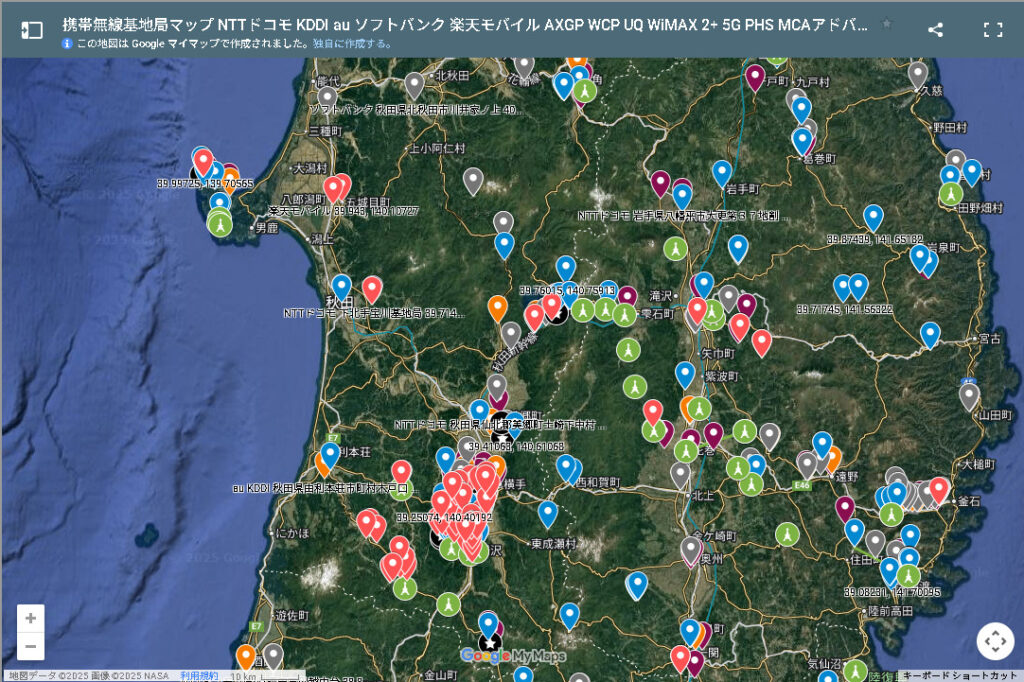Select blue pin labeled 39.87499, 141.65182
This screenshot has height=682, width=1024.
(873, 217)
